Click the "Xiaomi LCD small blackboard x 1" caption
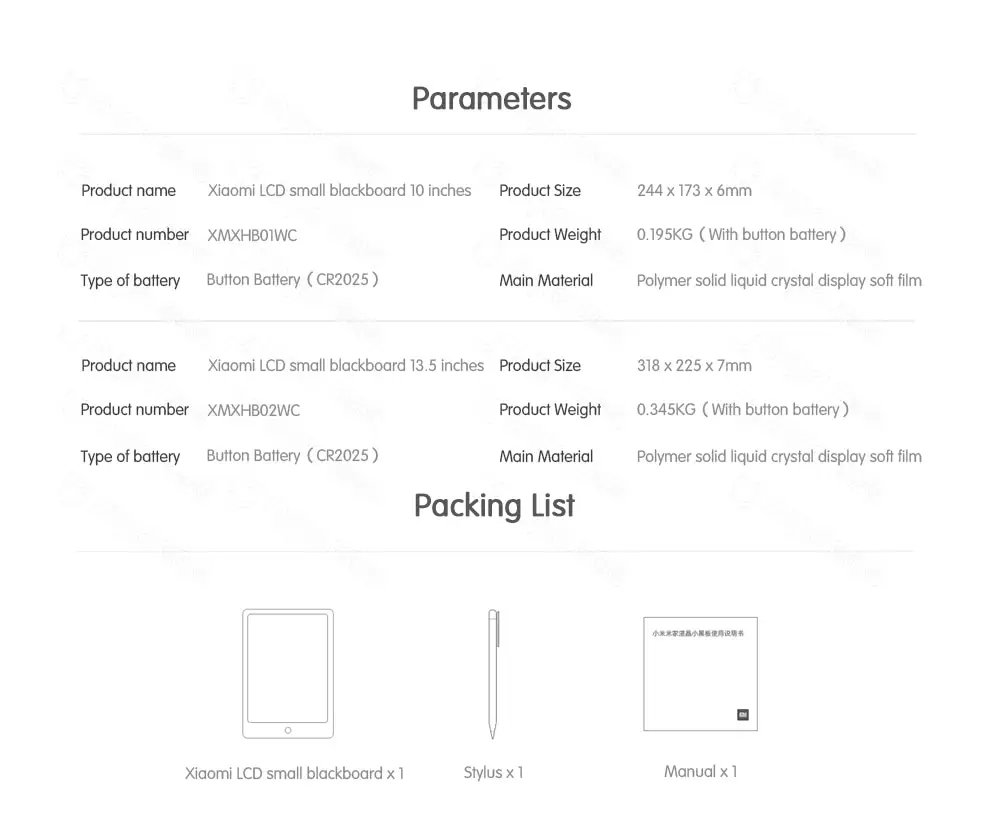The height and width of the screenshot is (836, 1000). pyautogui.click(x=294, y=773)
